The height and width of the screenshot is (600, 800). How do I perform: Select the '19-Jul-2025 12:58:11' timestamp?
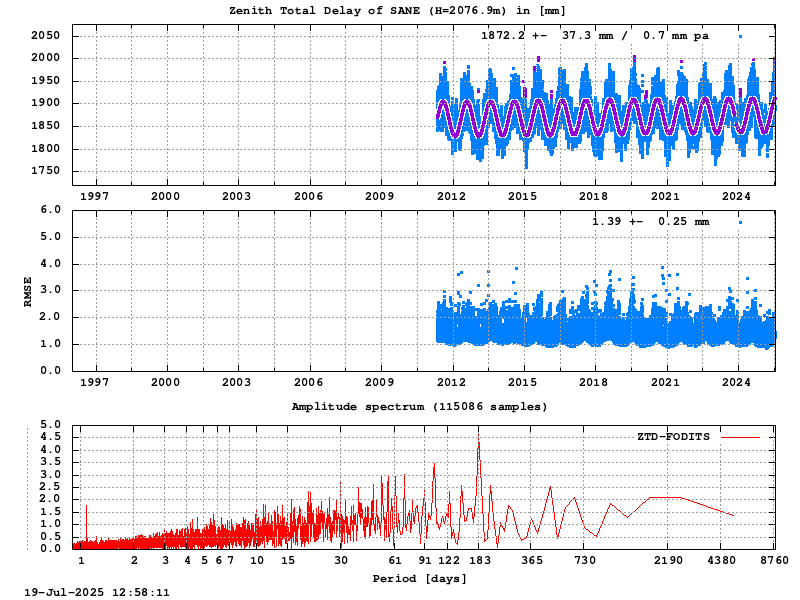coord(96,592)
